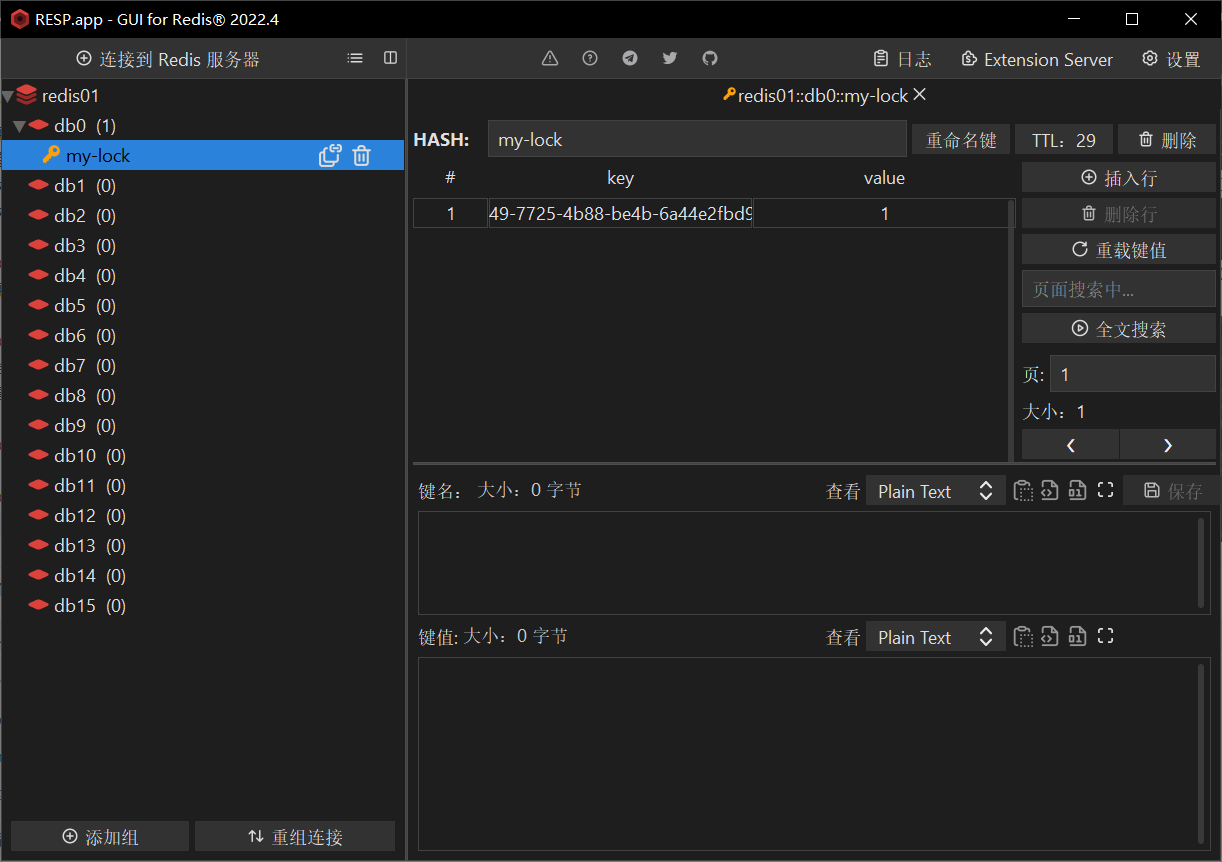Copy my-lock key name in tree
Screen dimensions: 1222x862
(x=330, y=156)
